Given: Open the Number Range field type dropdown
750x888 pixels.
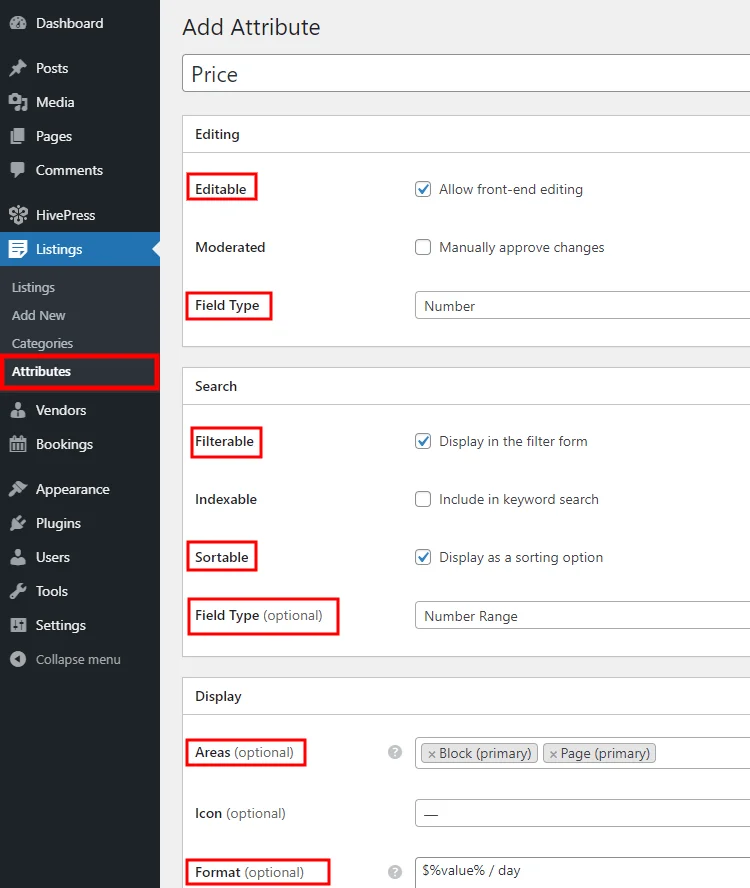Looking at the screenshot, I should pos(582,616).
